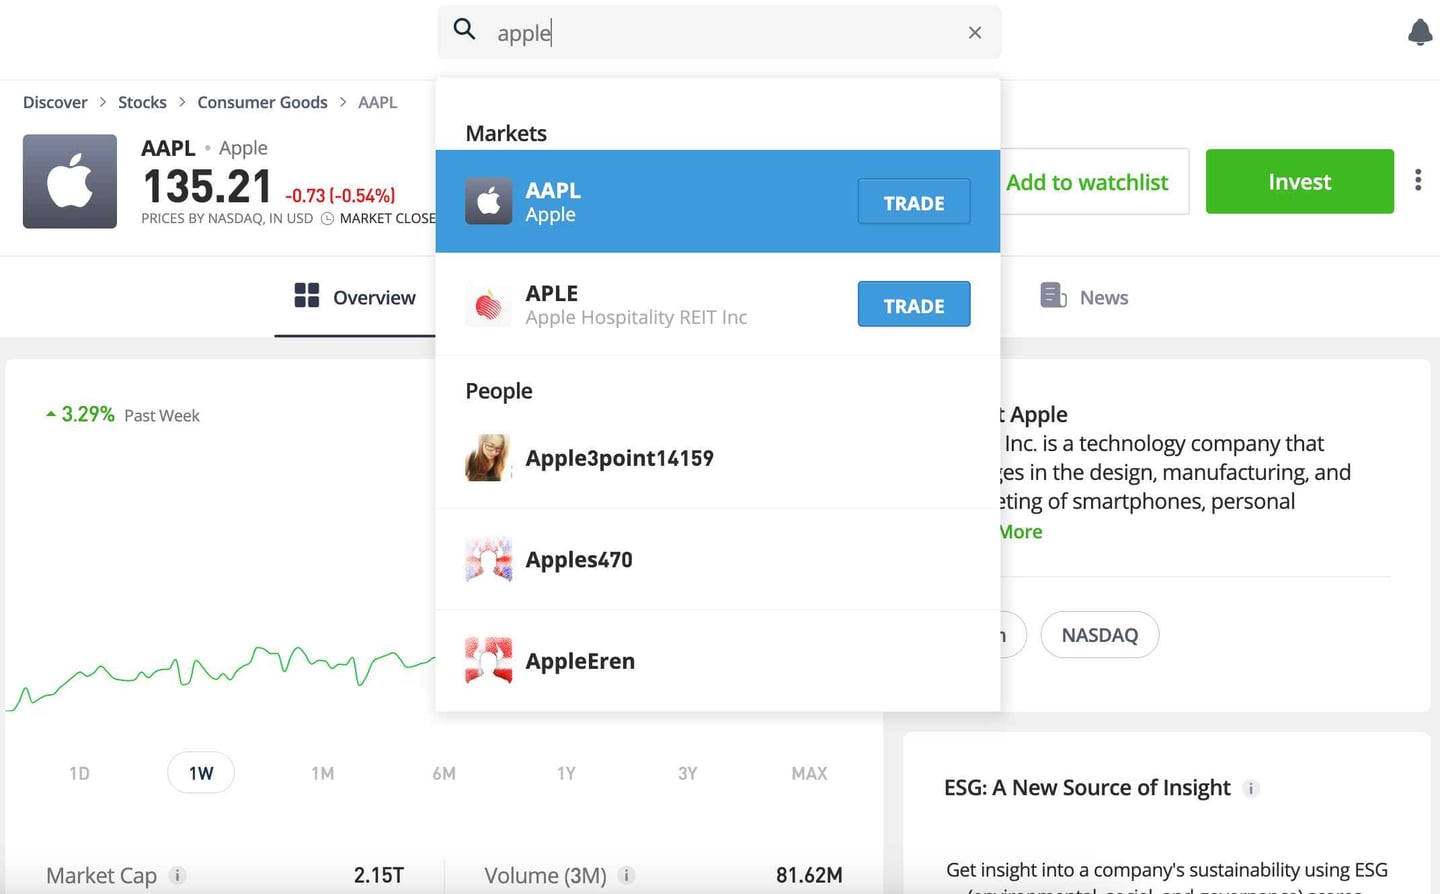Expand the Apple description via More
The height and width of the screenshot is (894, 1440).
coord(1019,531)
